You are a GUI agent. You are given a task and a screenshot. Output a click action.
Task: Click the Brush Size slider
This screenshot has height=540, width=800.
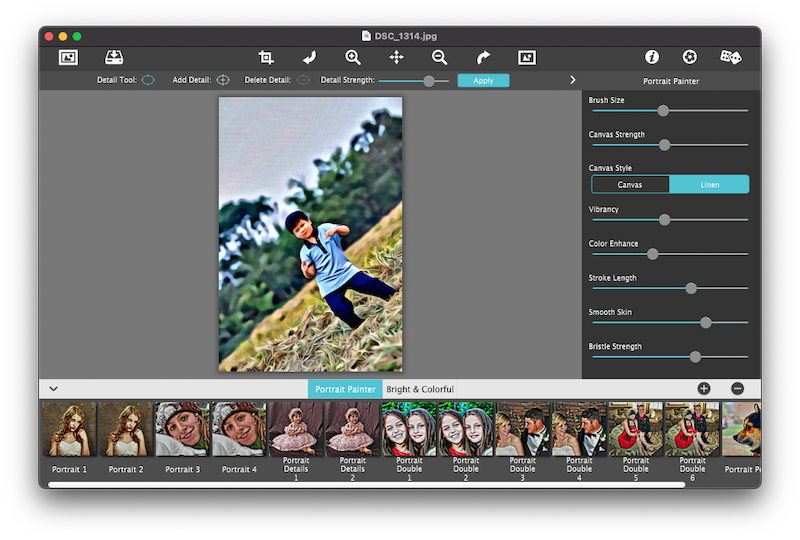coord(663,111)
